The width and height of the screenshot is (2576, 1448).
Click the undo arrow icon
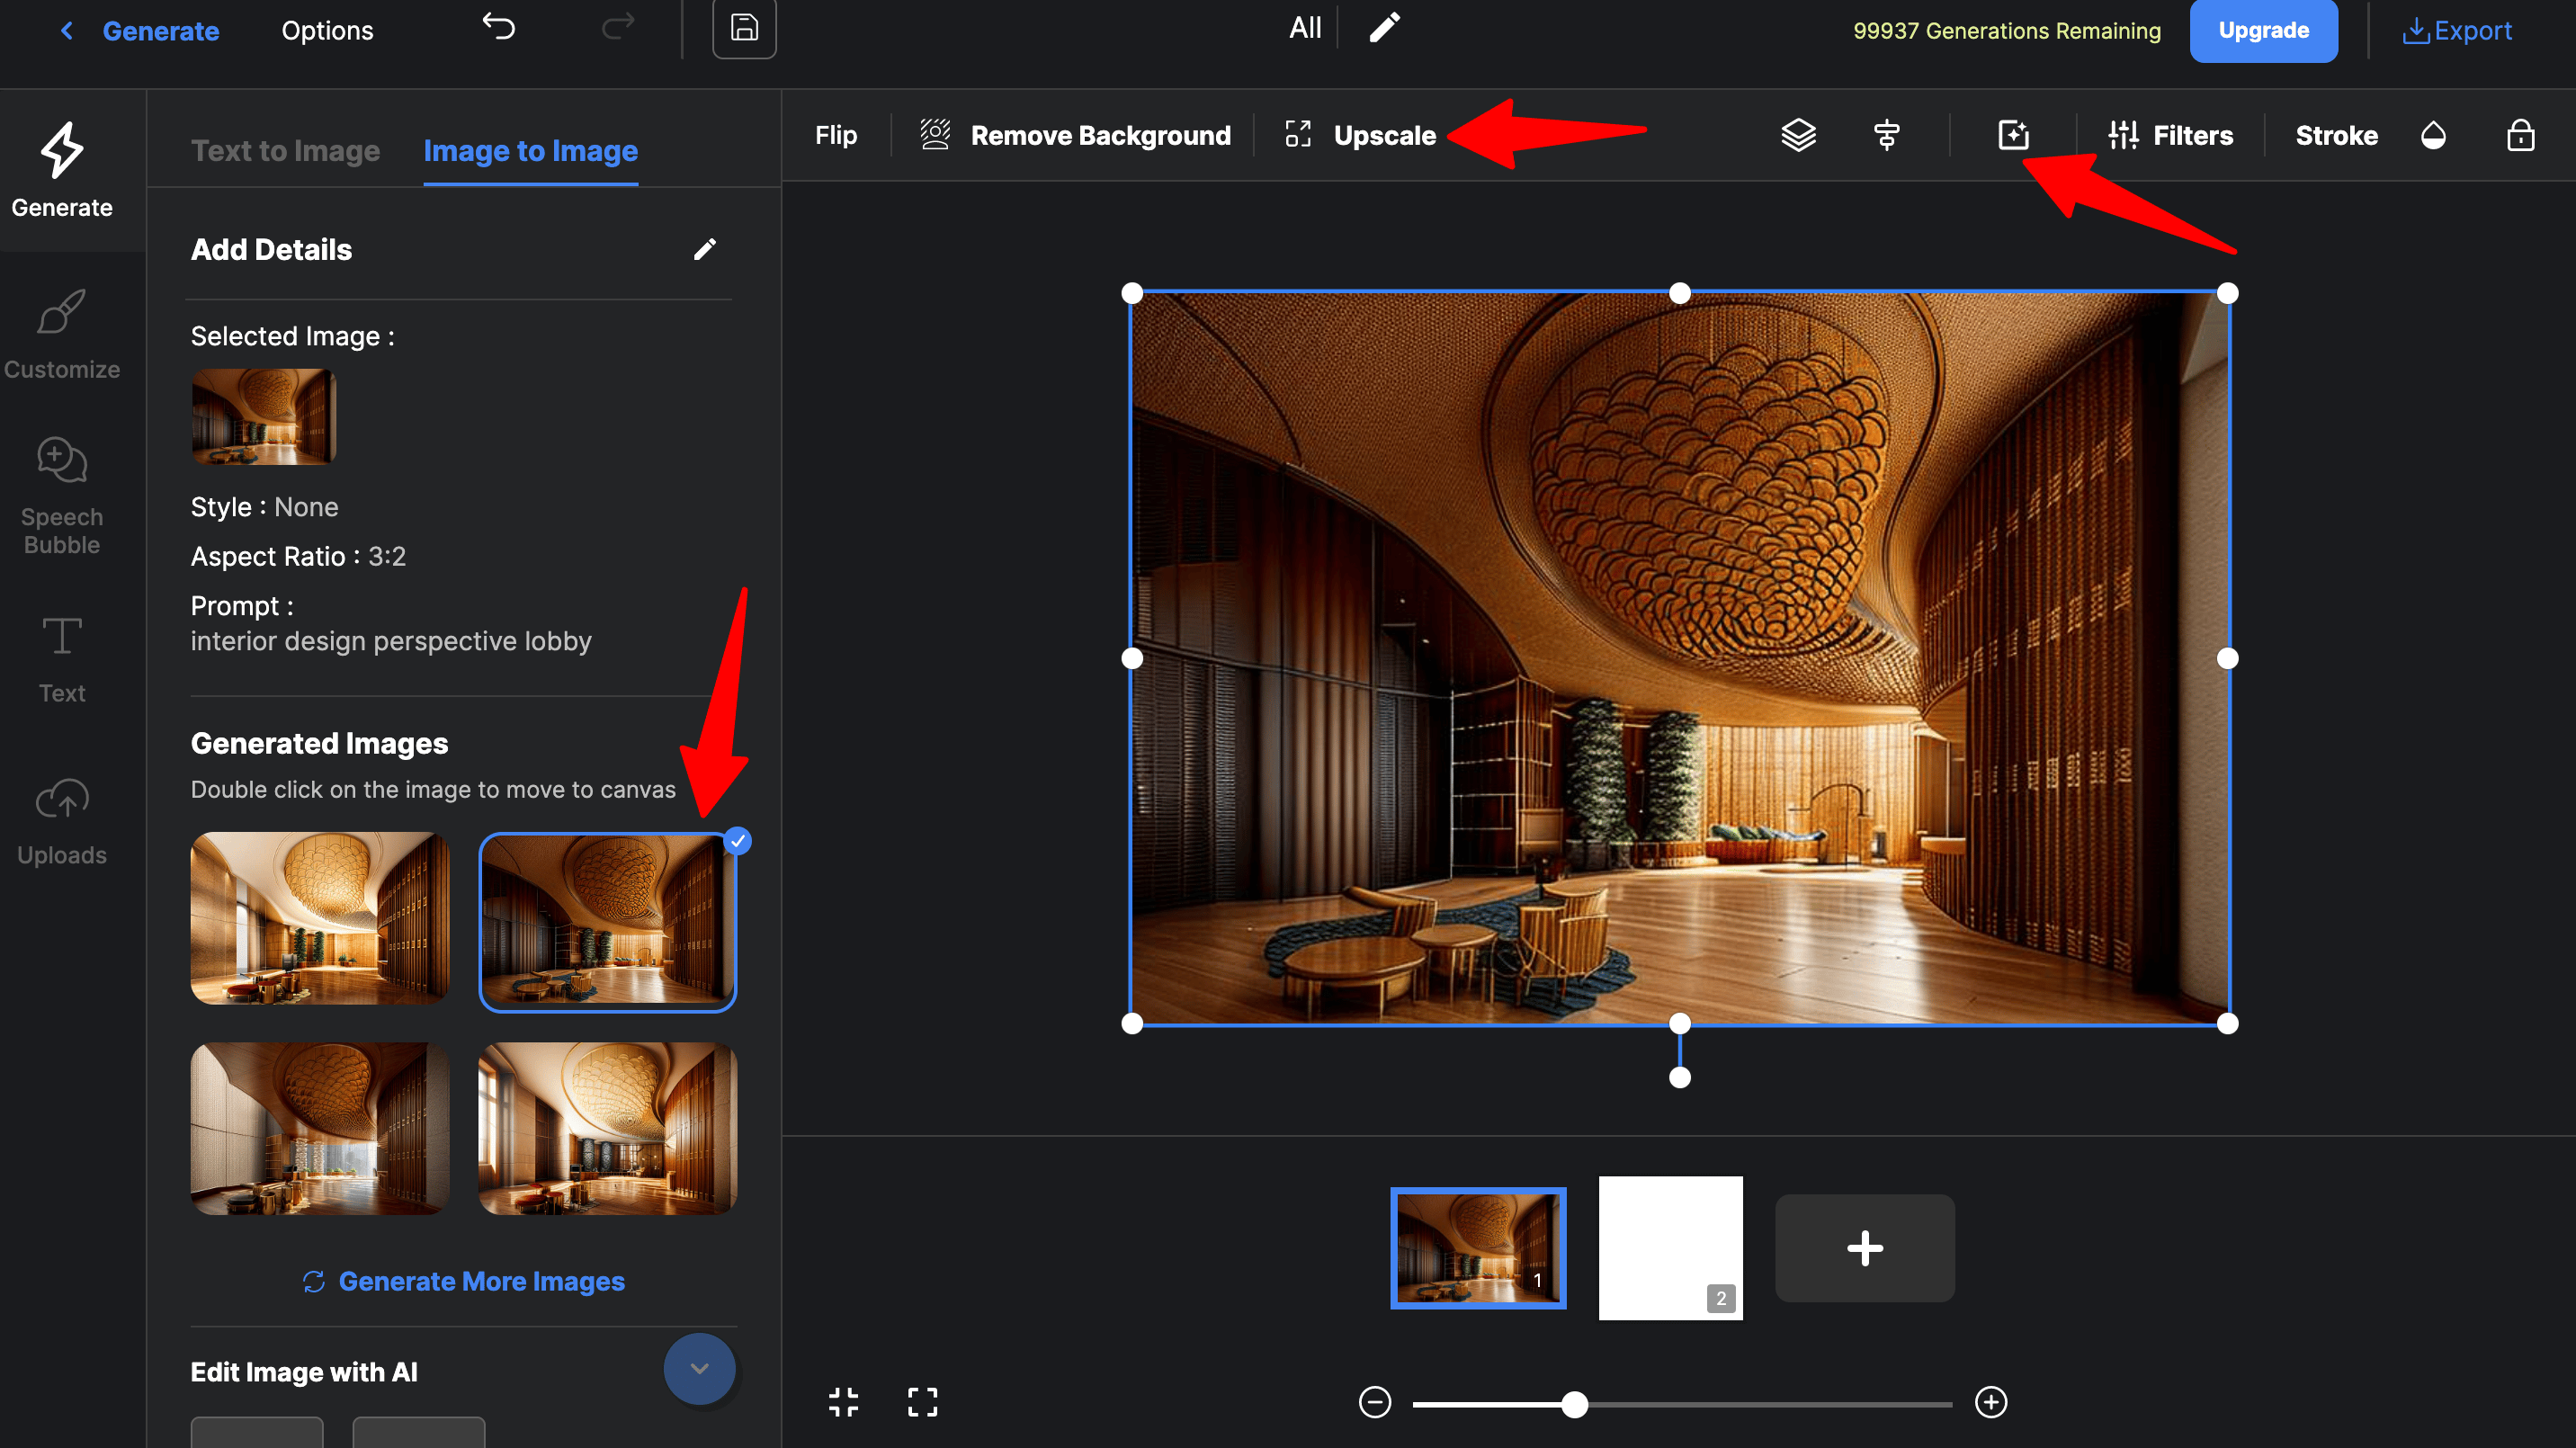click(x=499, y=27)
